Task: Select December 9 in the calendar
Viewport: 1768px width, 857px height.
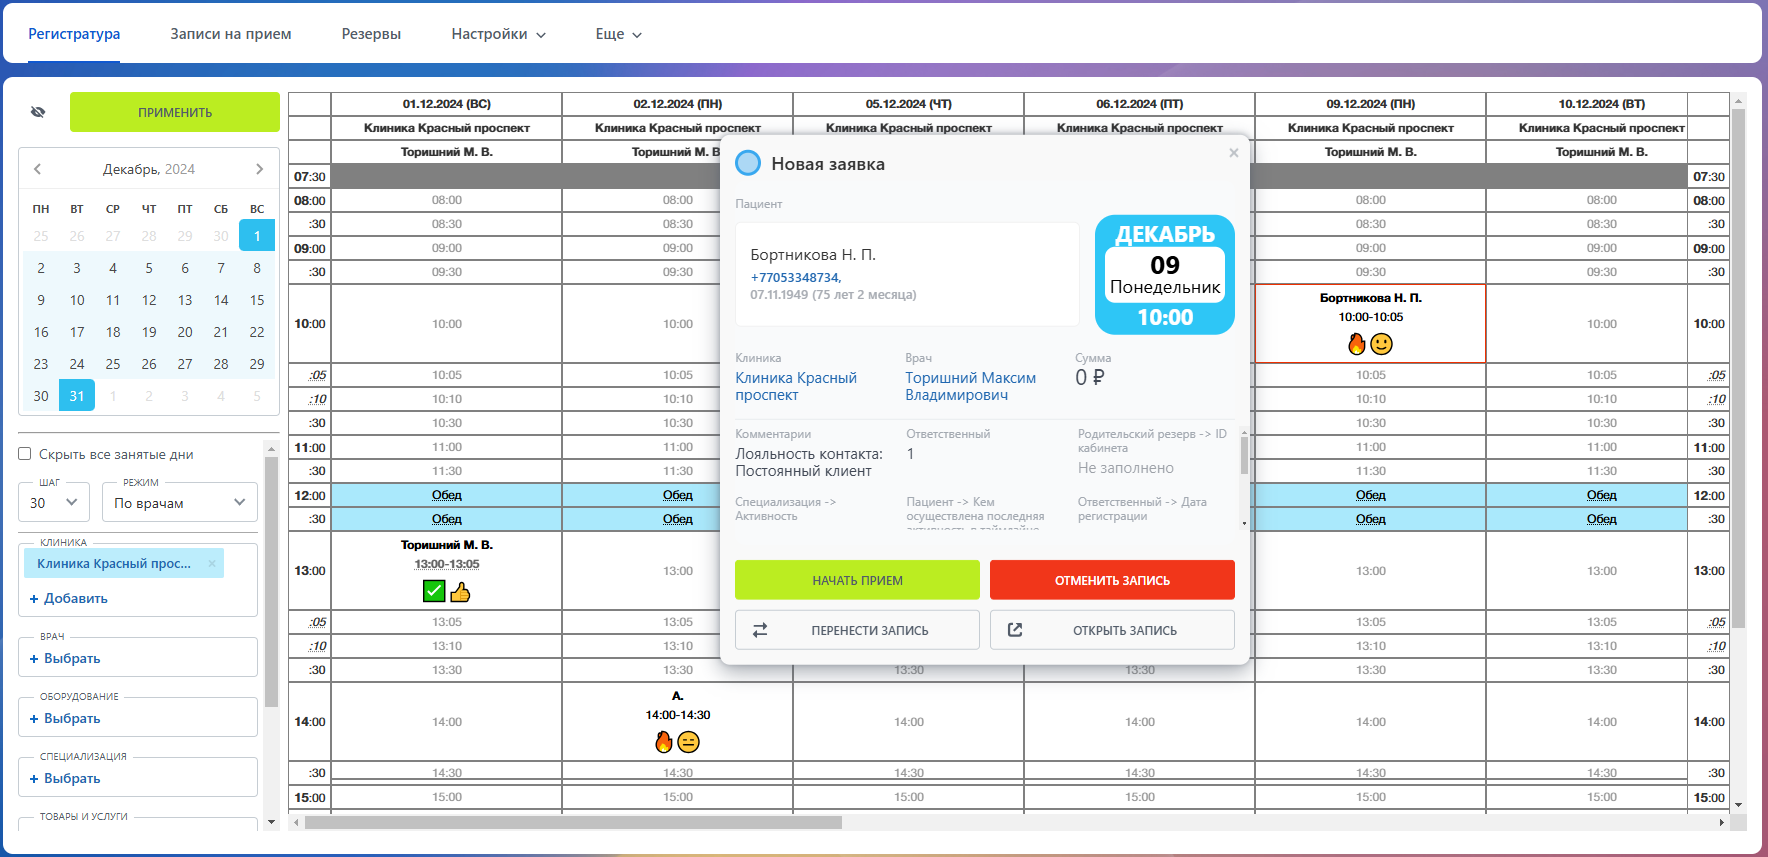Action: pos(41,300)
